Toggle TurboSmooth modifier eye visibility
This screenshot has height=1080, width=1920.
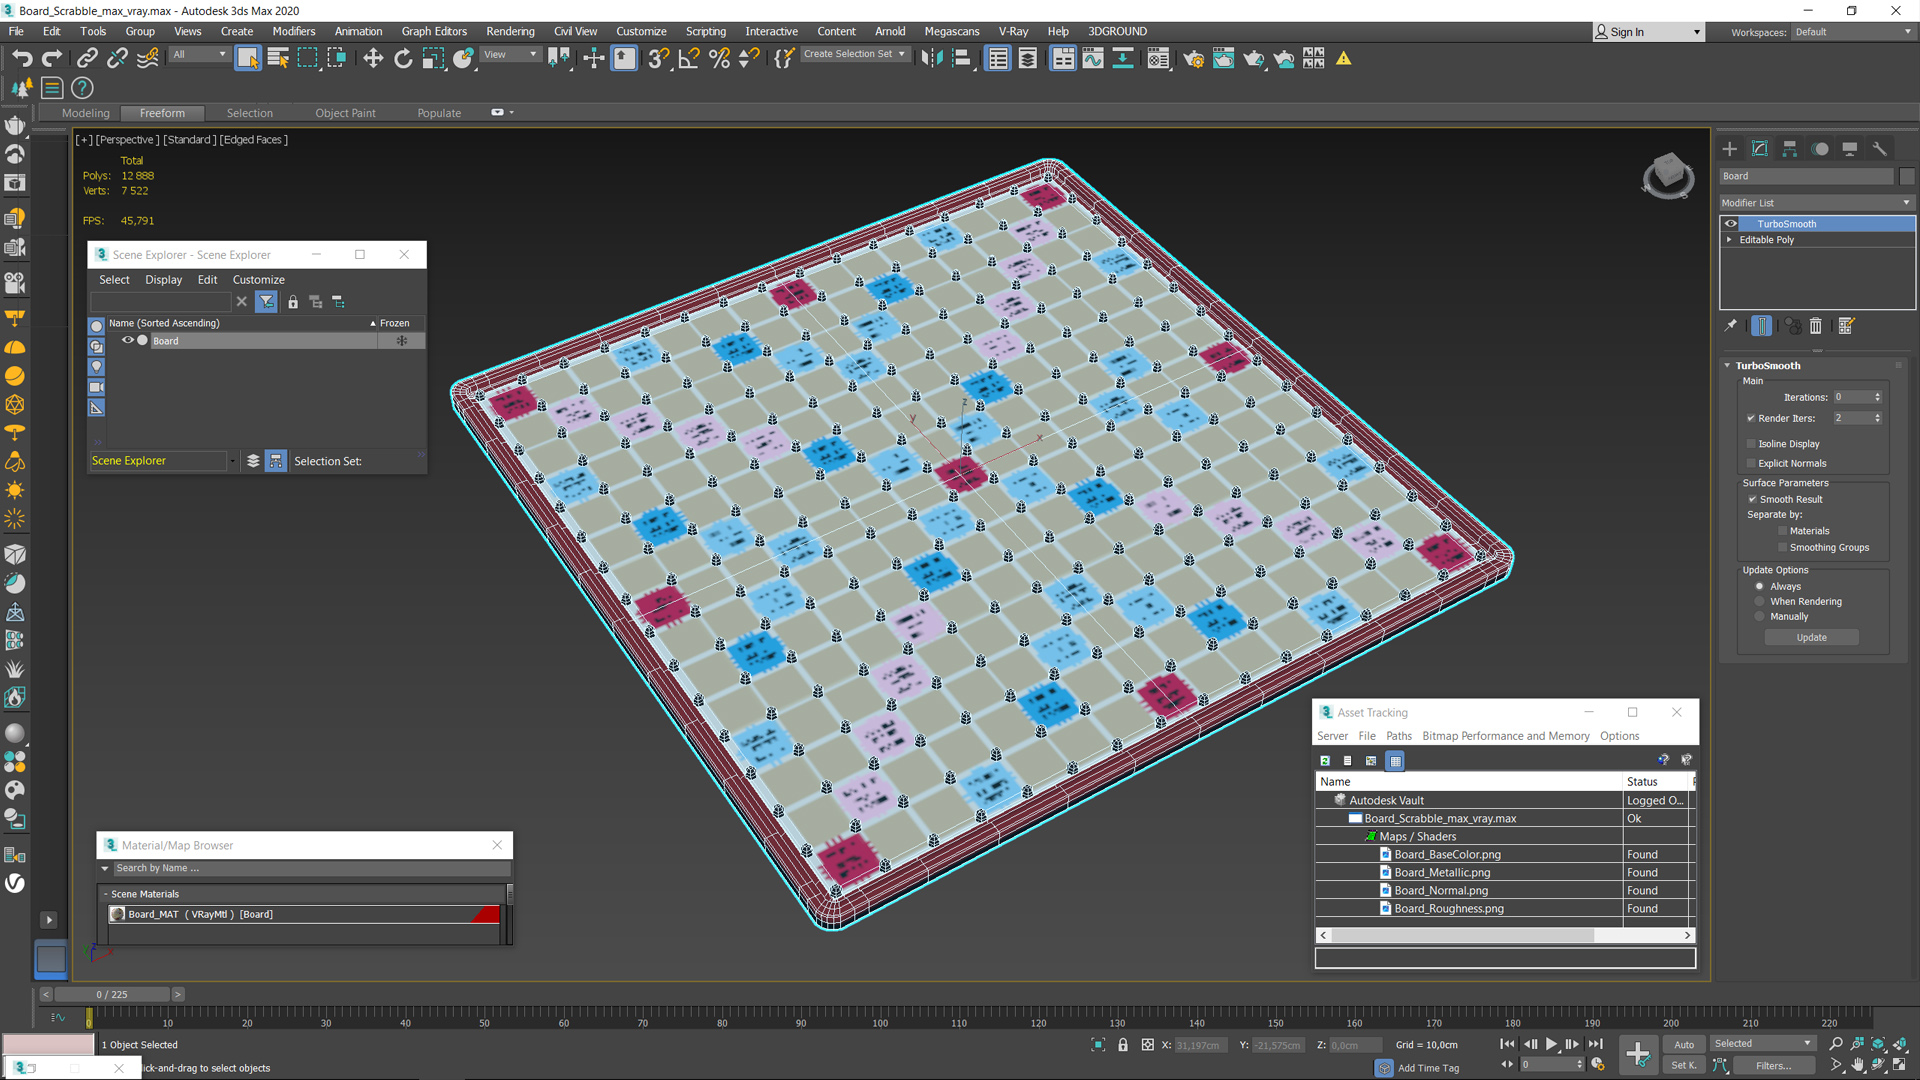[x=1731, y=224]
